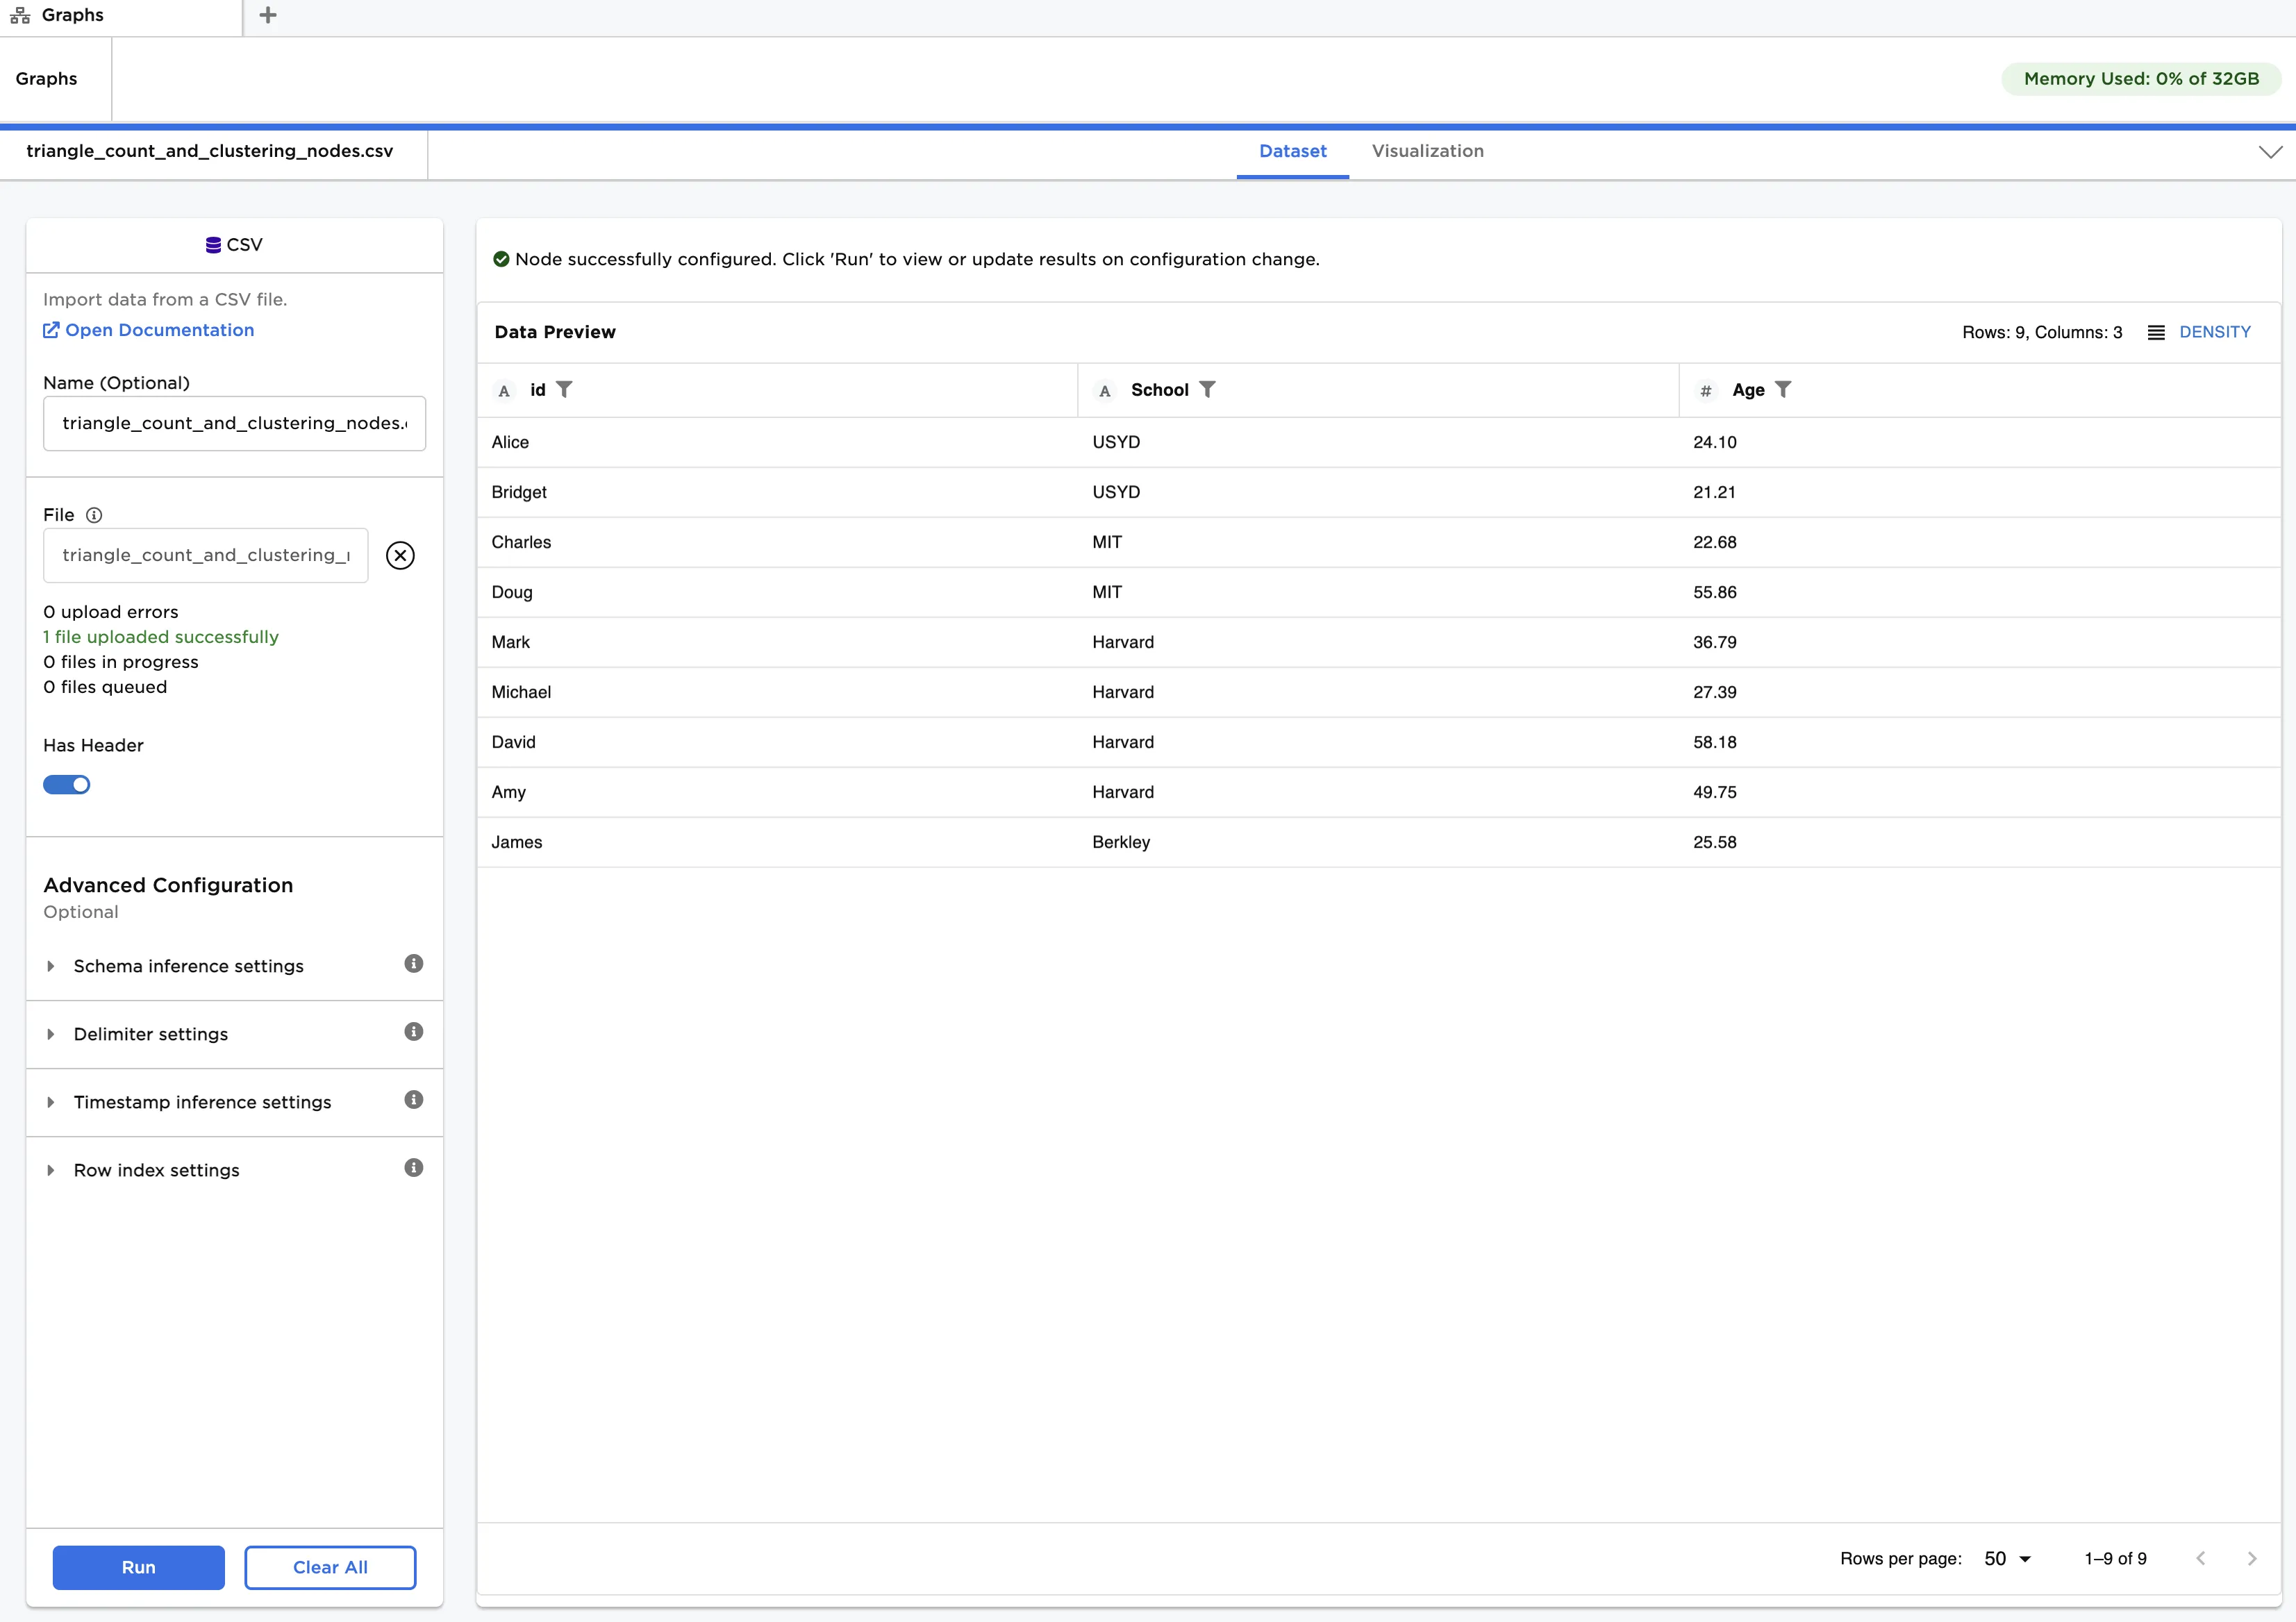Image resolution: width=2296 pixels, height=1622 pixels.
Task: Open a new tab with the plus icon
Action: point(267,15)
